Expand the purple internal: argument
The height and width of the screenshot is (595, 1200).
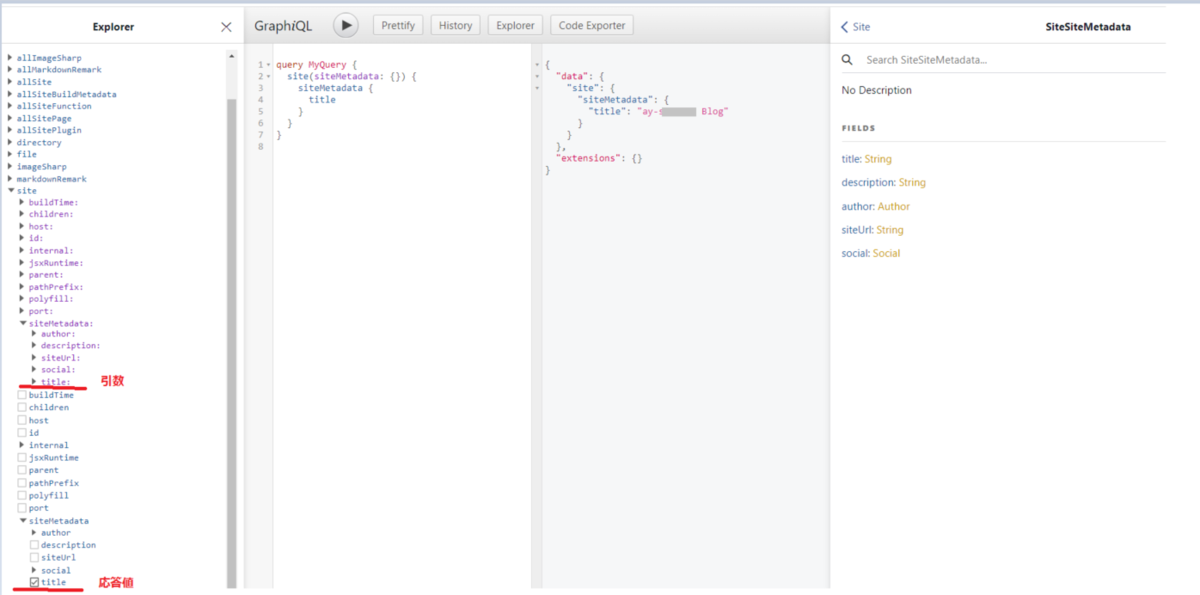point(22,251)
